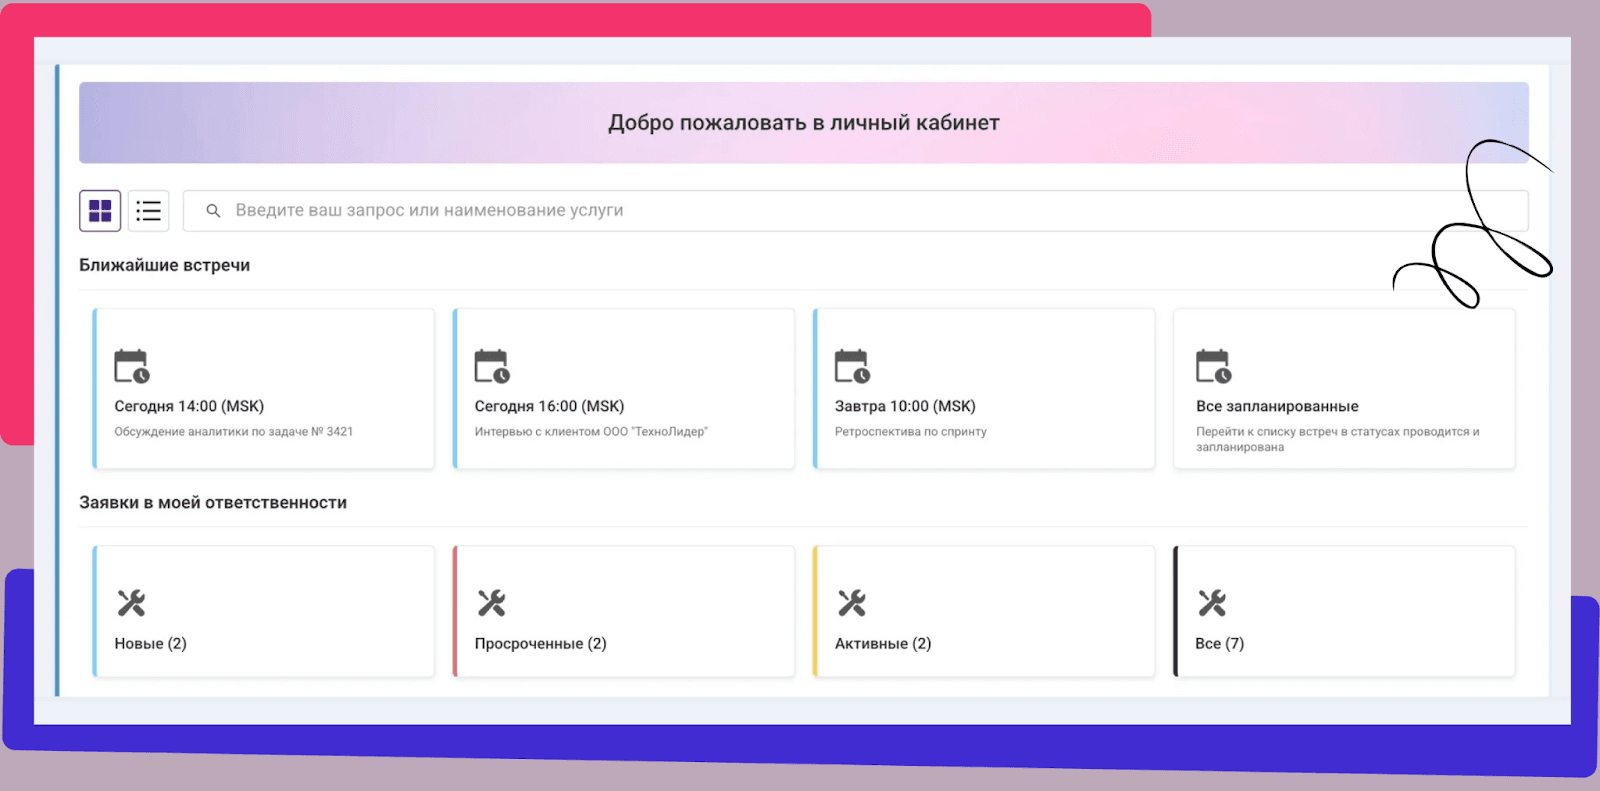Switch to list view layout
1600x791 pixels.
[x=148, y=211]
